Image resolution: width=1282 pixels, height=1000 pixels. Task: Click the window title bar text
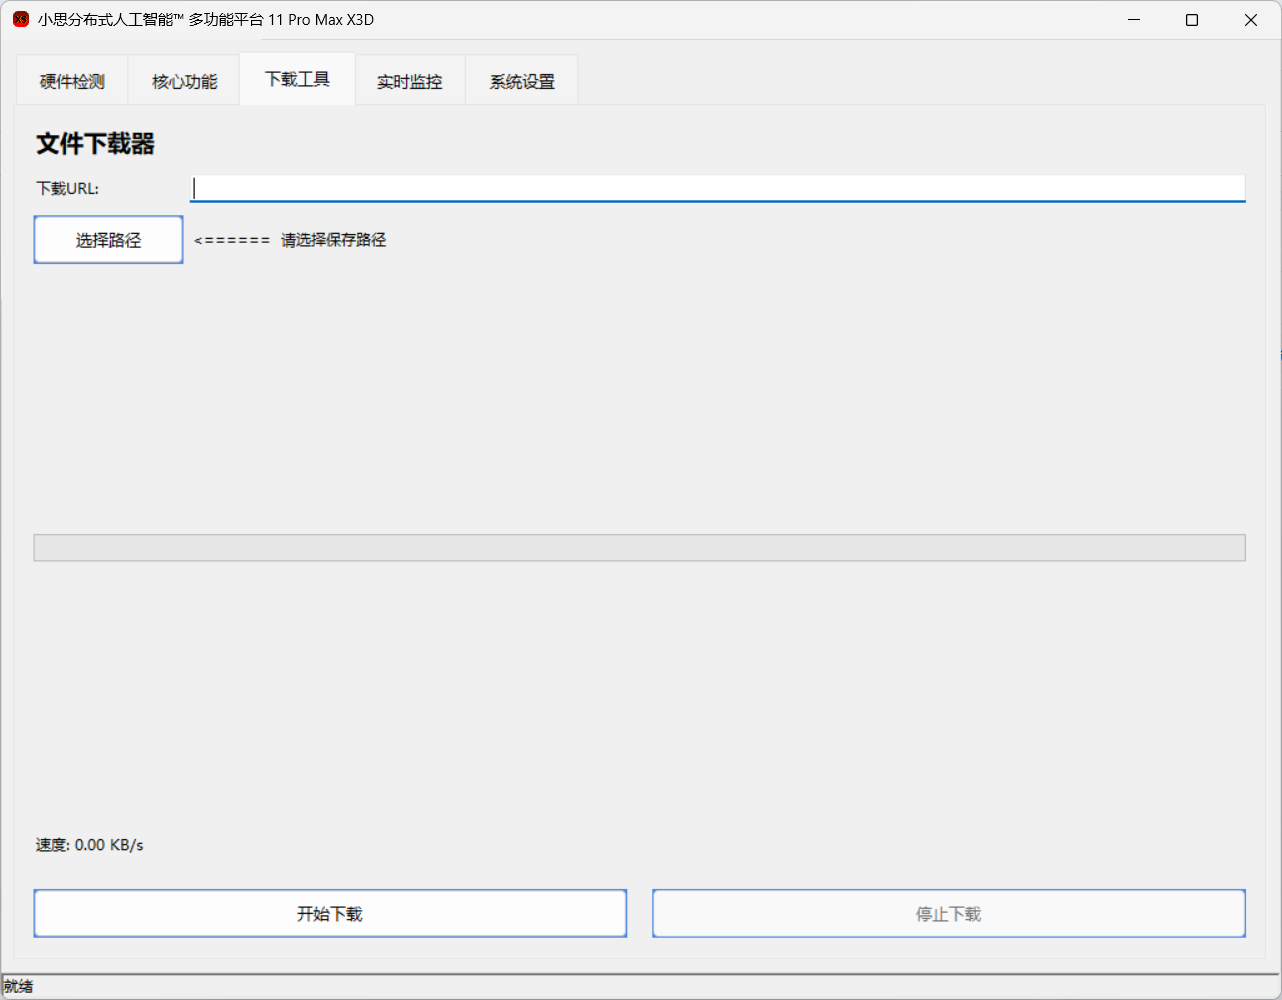[206, 20]
